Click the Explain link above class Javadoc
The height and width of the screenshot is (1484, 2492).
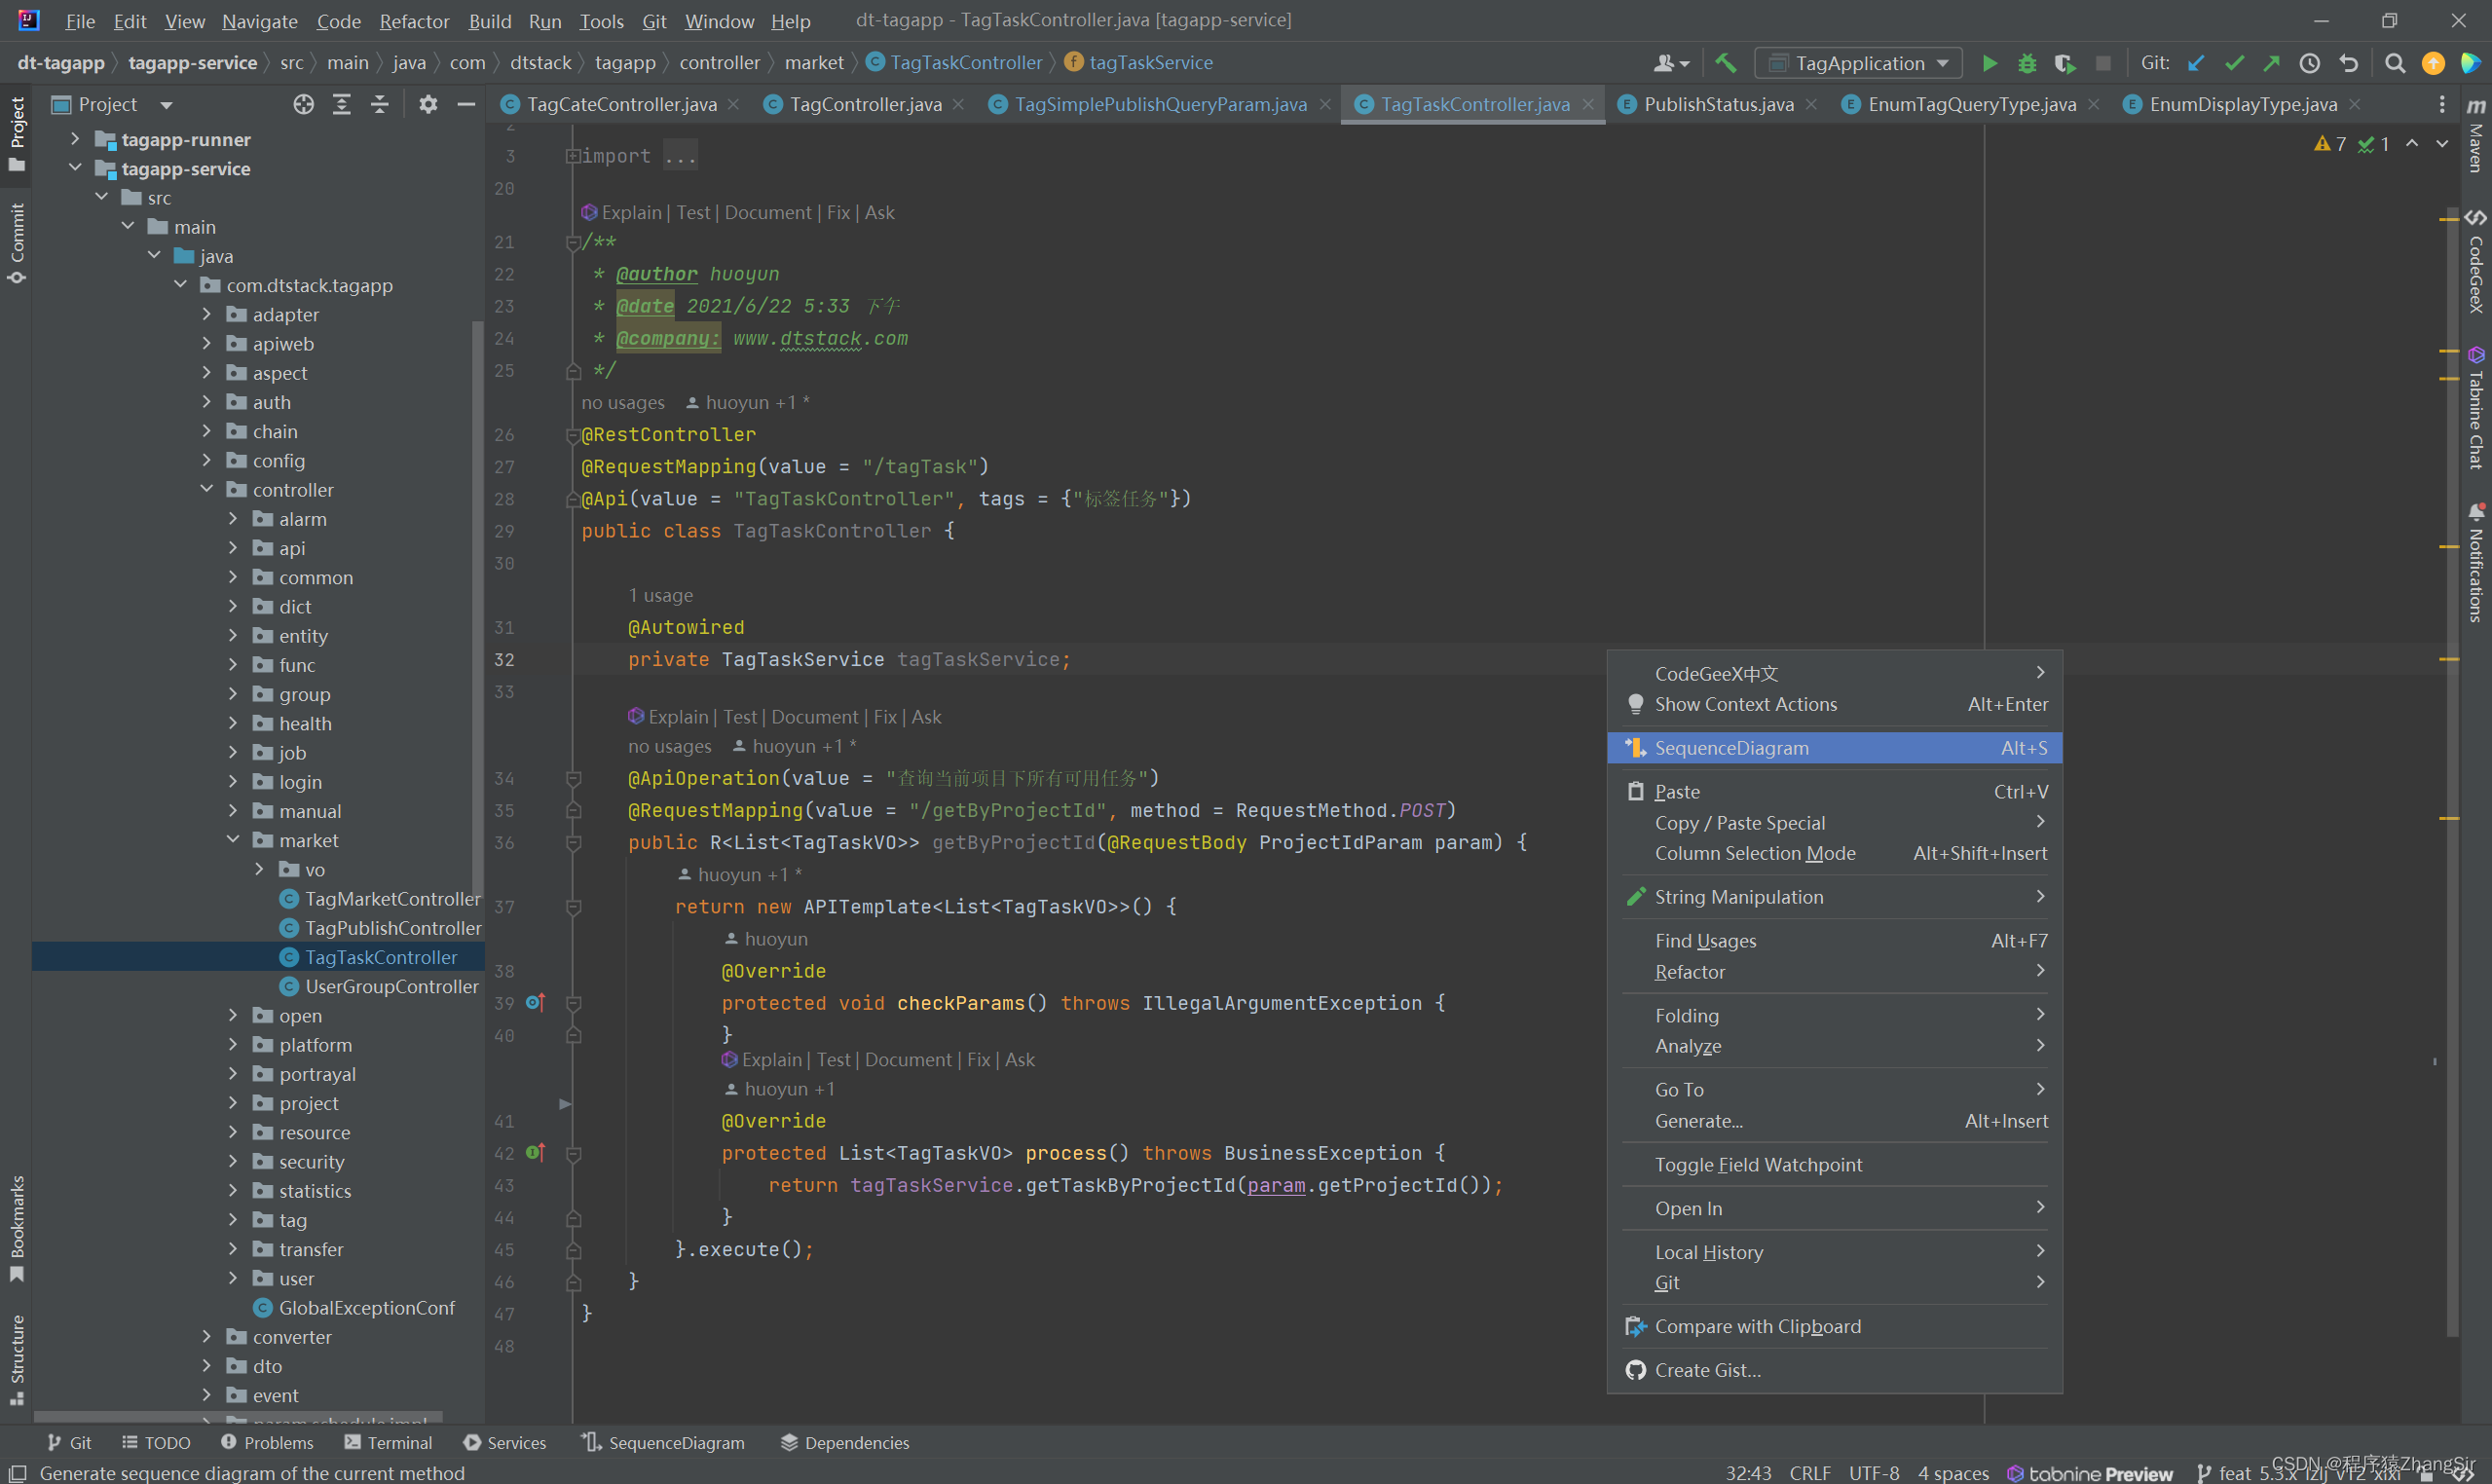point(631,212)
